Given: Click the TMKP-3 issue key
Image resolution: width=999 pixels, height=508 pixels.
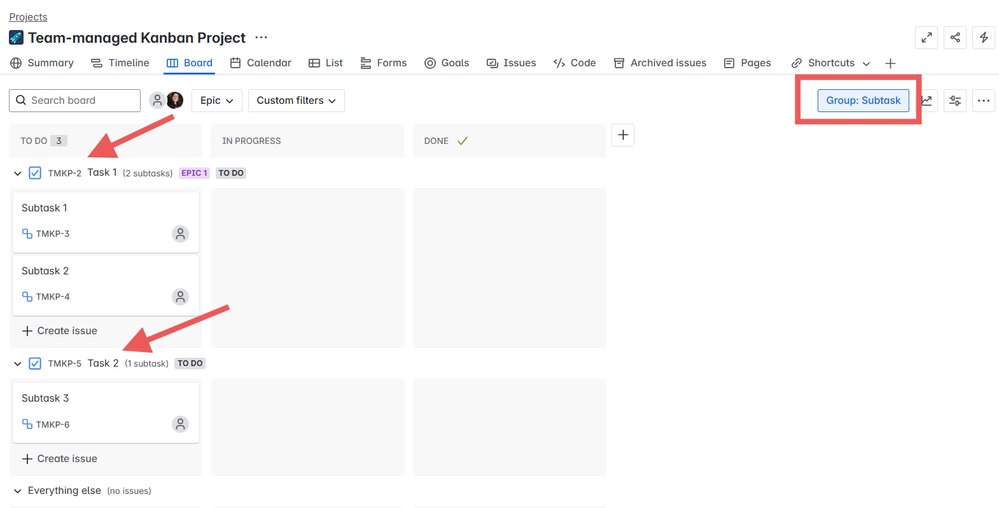Looking at the screenshot, I should pos(52,234).
